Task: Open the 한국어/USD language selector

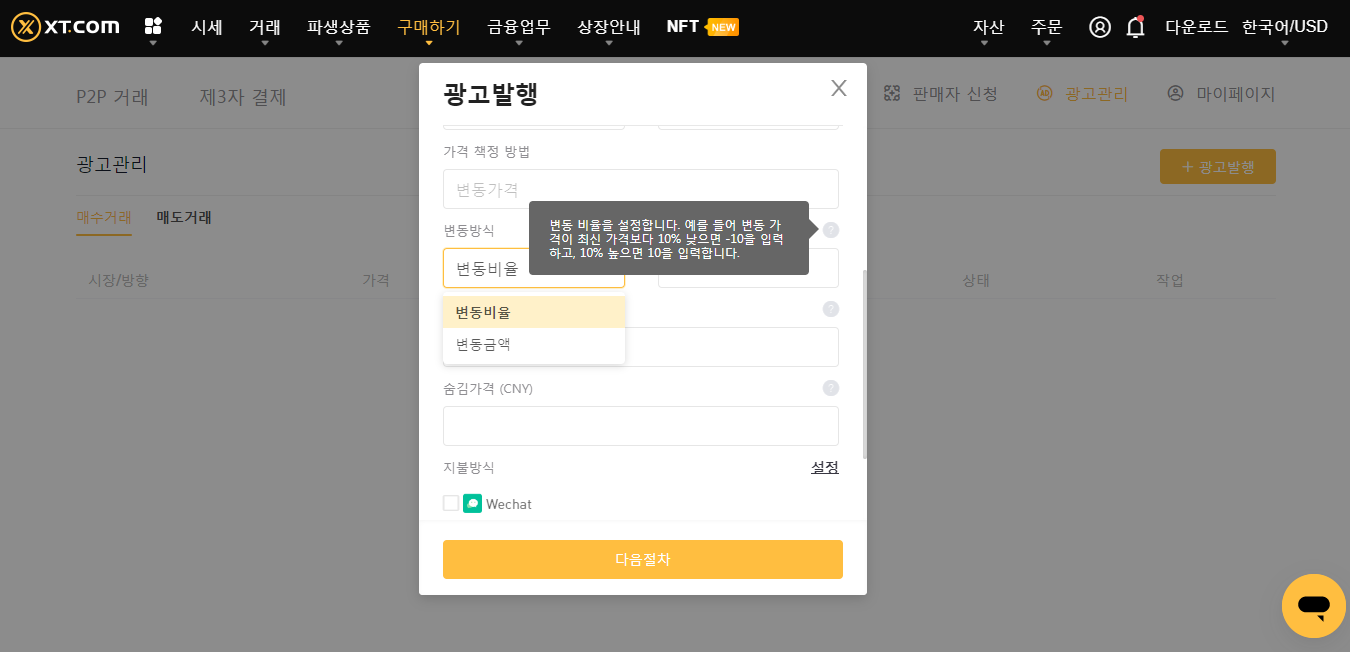Action: 1285,27
